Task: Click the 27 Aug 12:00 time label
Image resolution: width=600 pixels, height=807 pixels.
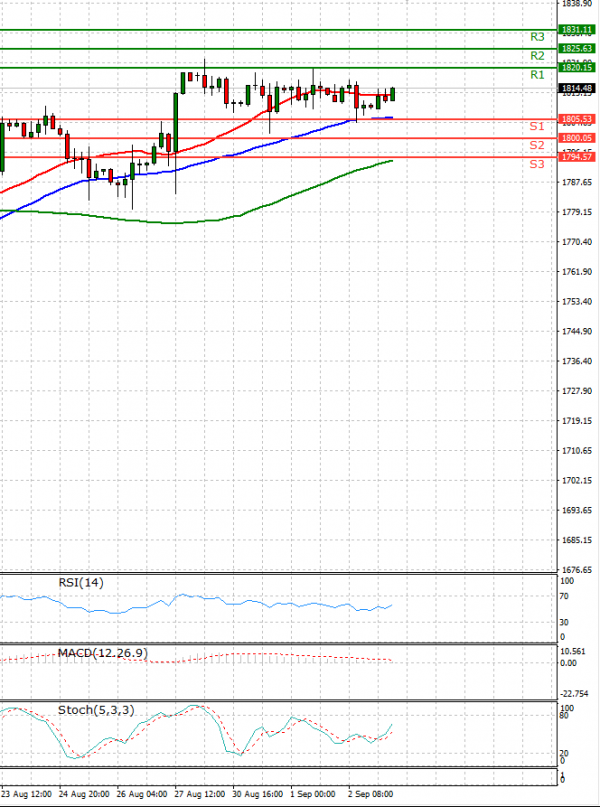Action: click(200, 794)
